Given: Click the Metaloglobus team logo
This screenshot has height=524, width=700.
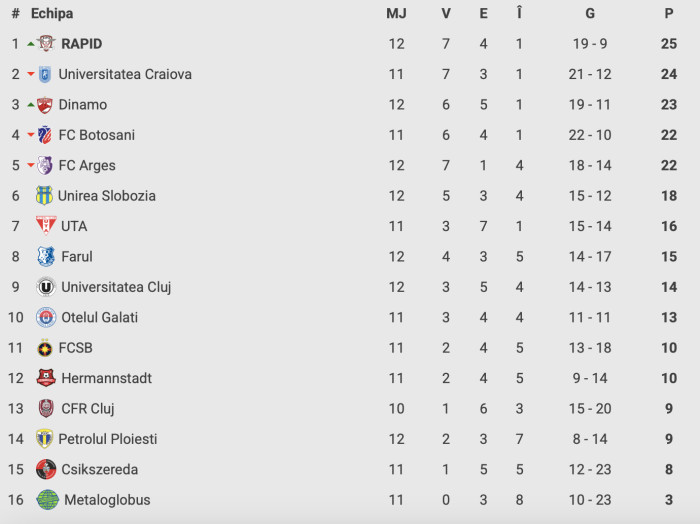Looking at the screenshot, I should point(47,500).
